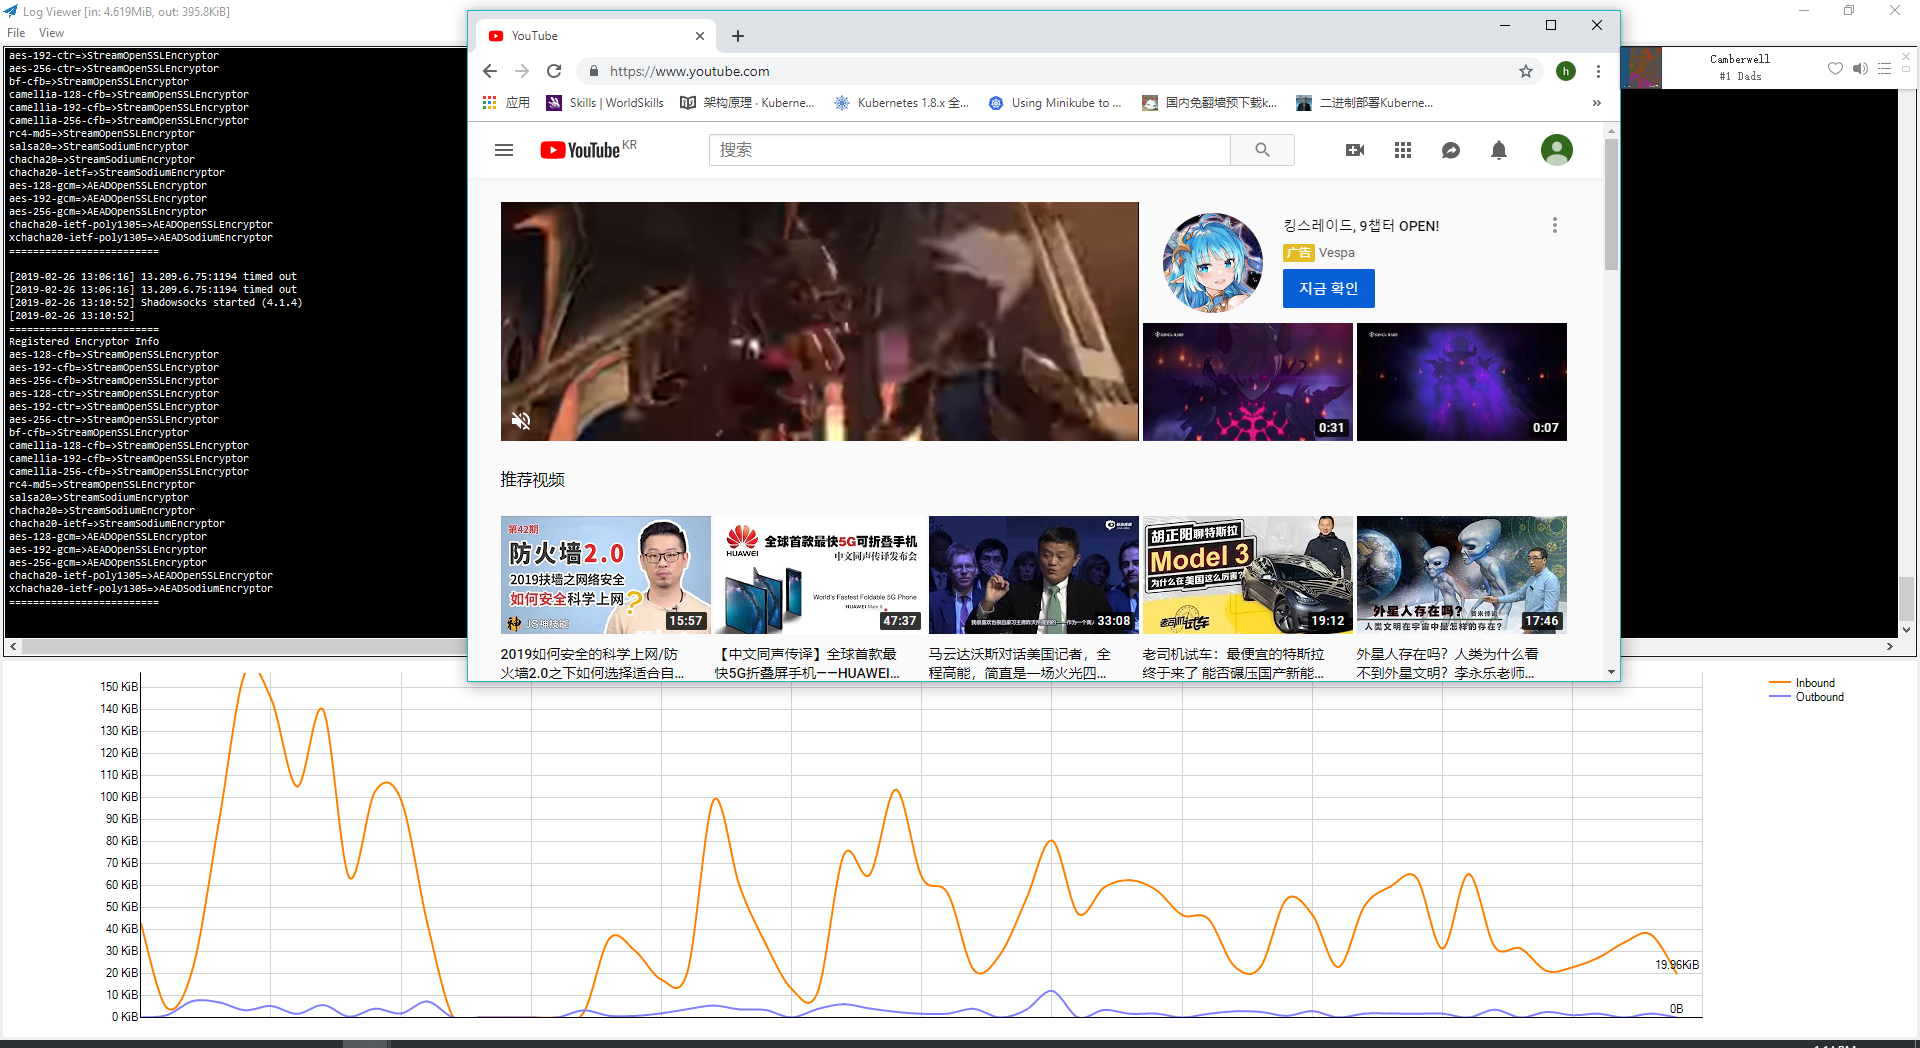The width and height of the screenshot is (1920, 1048).
Task: Open the Using Minikube bookmark
Action: 1055,103
